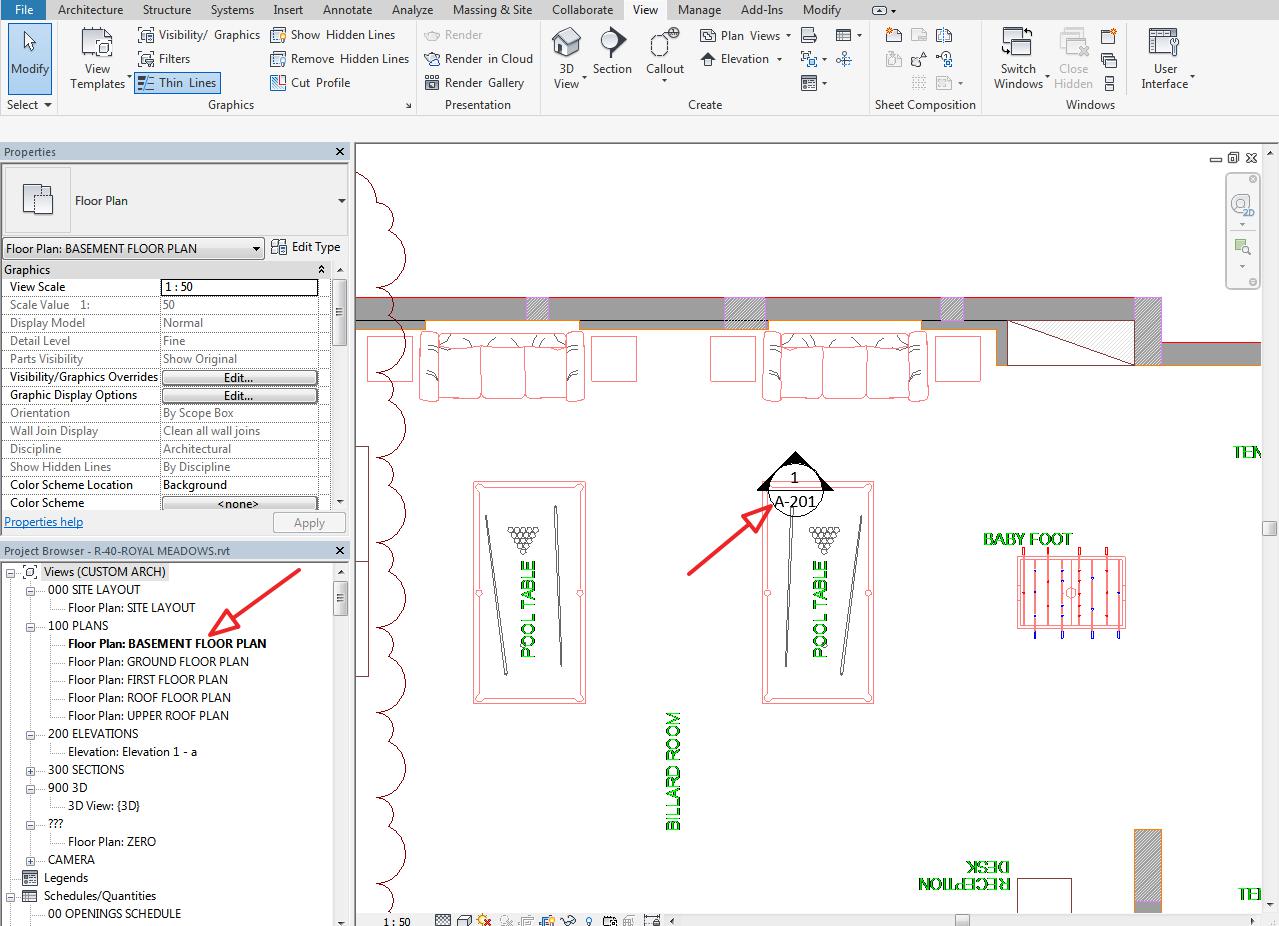
Task: Click the Apply button in Properties
Action: coord(309,522)
